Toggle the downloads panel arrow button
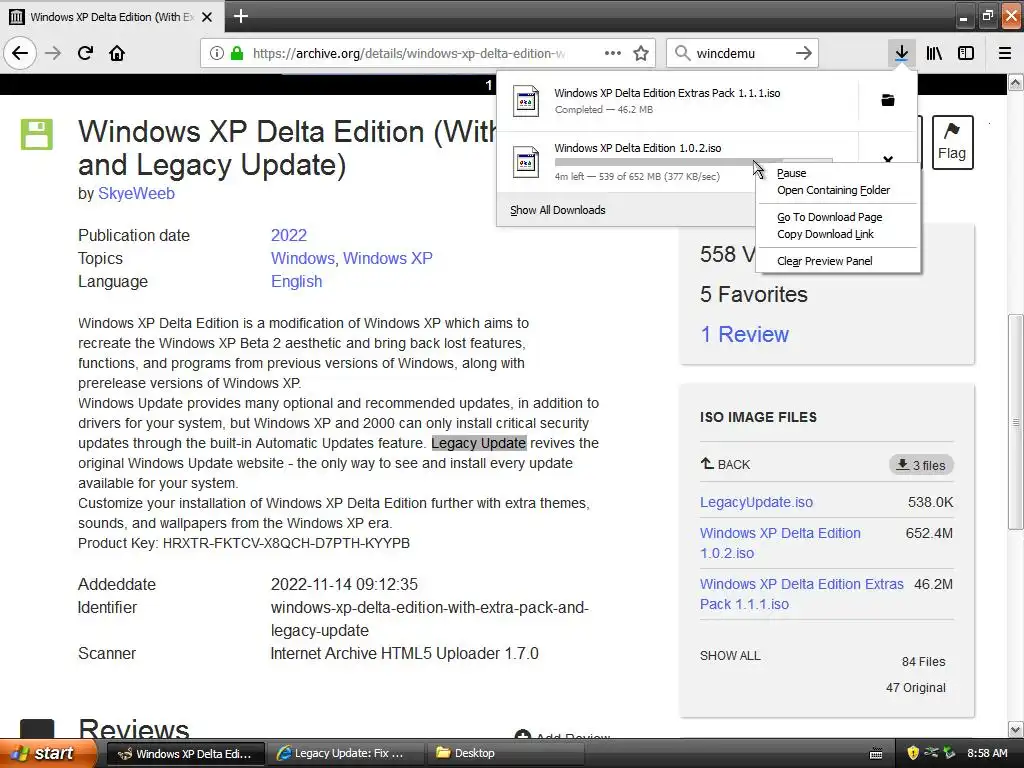This screenshot has height=768, width=1024. click(901, 53)
